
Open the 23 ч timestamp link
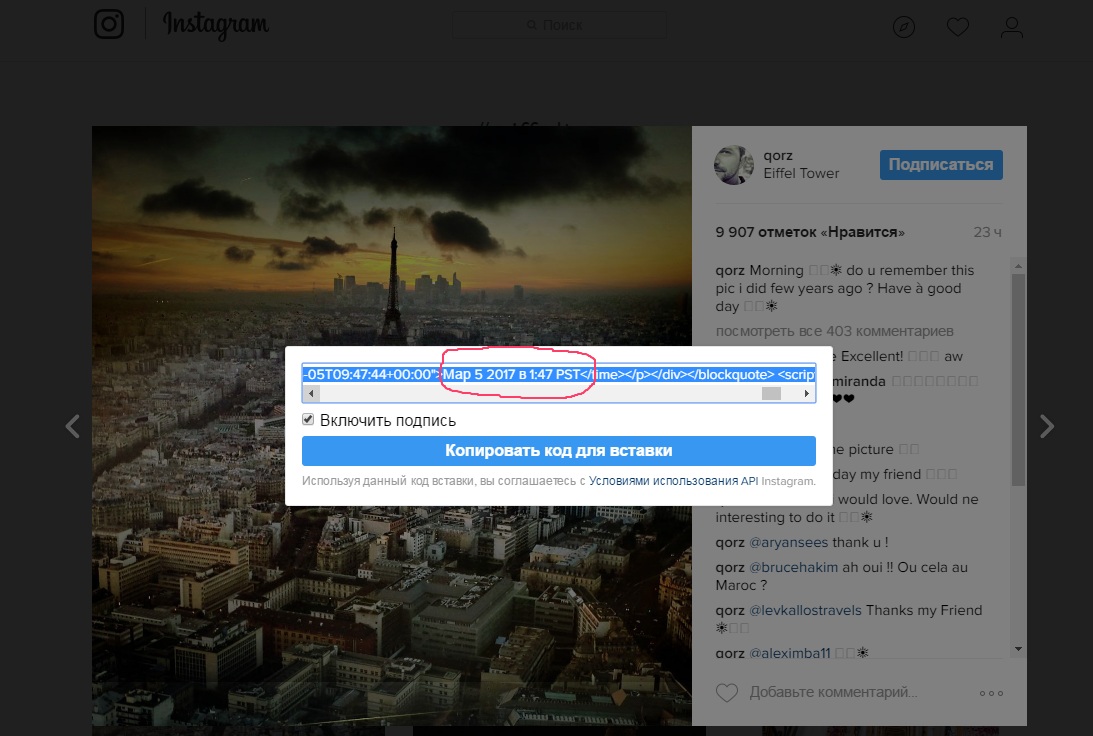(x=987, y=232)
